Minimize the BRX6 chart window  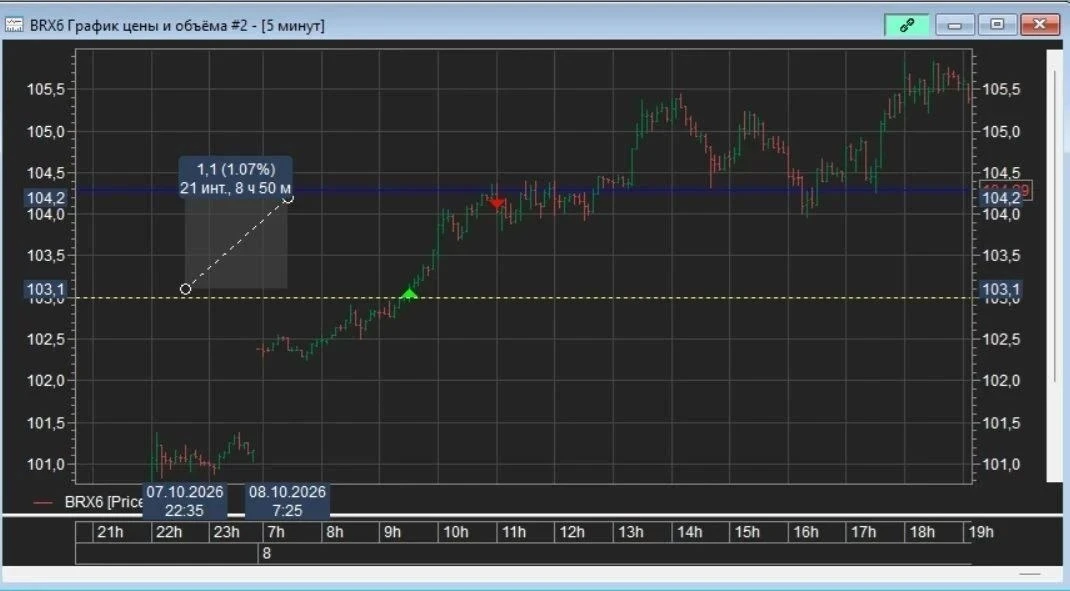coord(954,25)
